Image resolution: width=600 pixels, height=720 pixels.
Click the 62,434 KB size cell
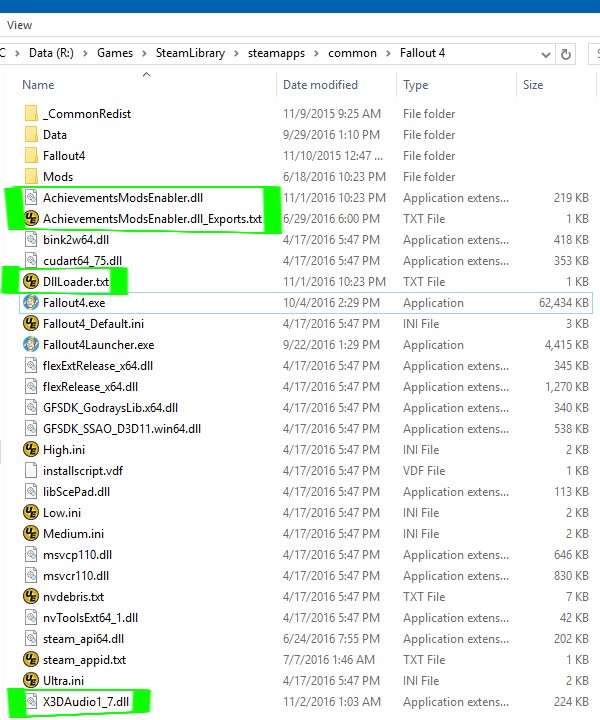coord(563,303)
